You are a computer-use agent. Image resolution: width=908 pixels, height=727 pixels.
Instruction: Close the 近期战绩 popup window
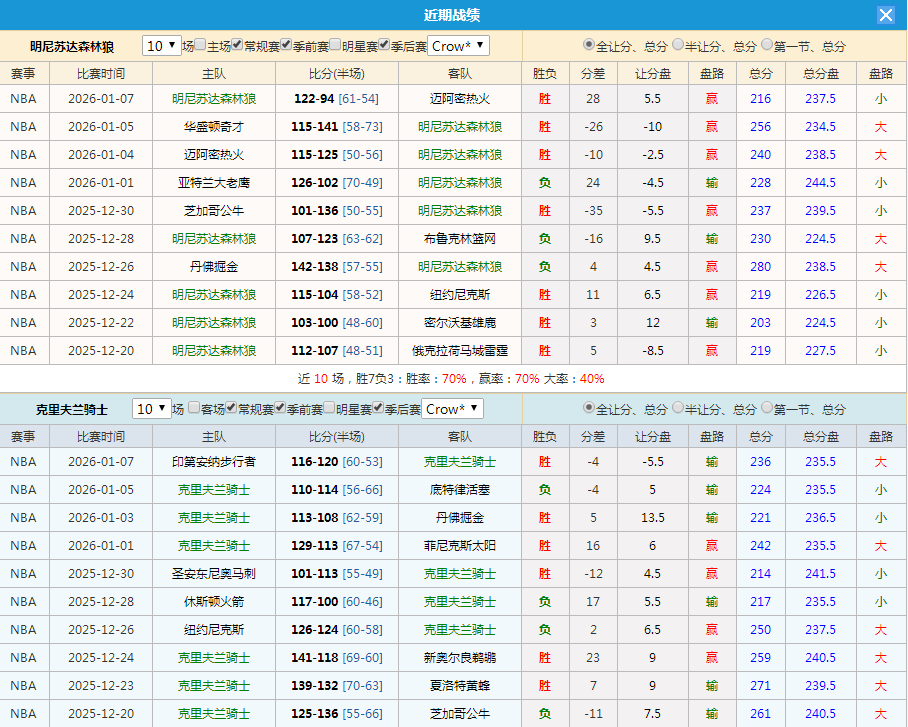pyautogui.click(x=888, y=15)
